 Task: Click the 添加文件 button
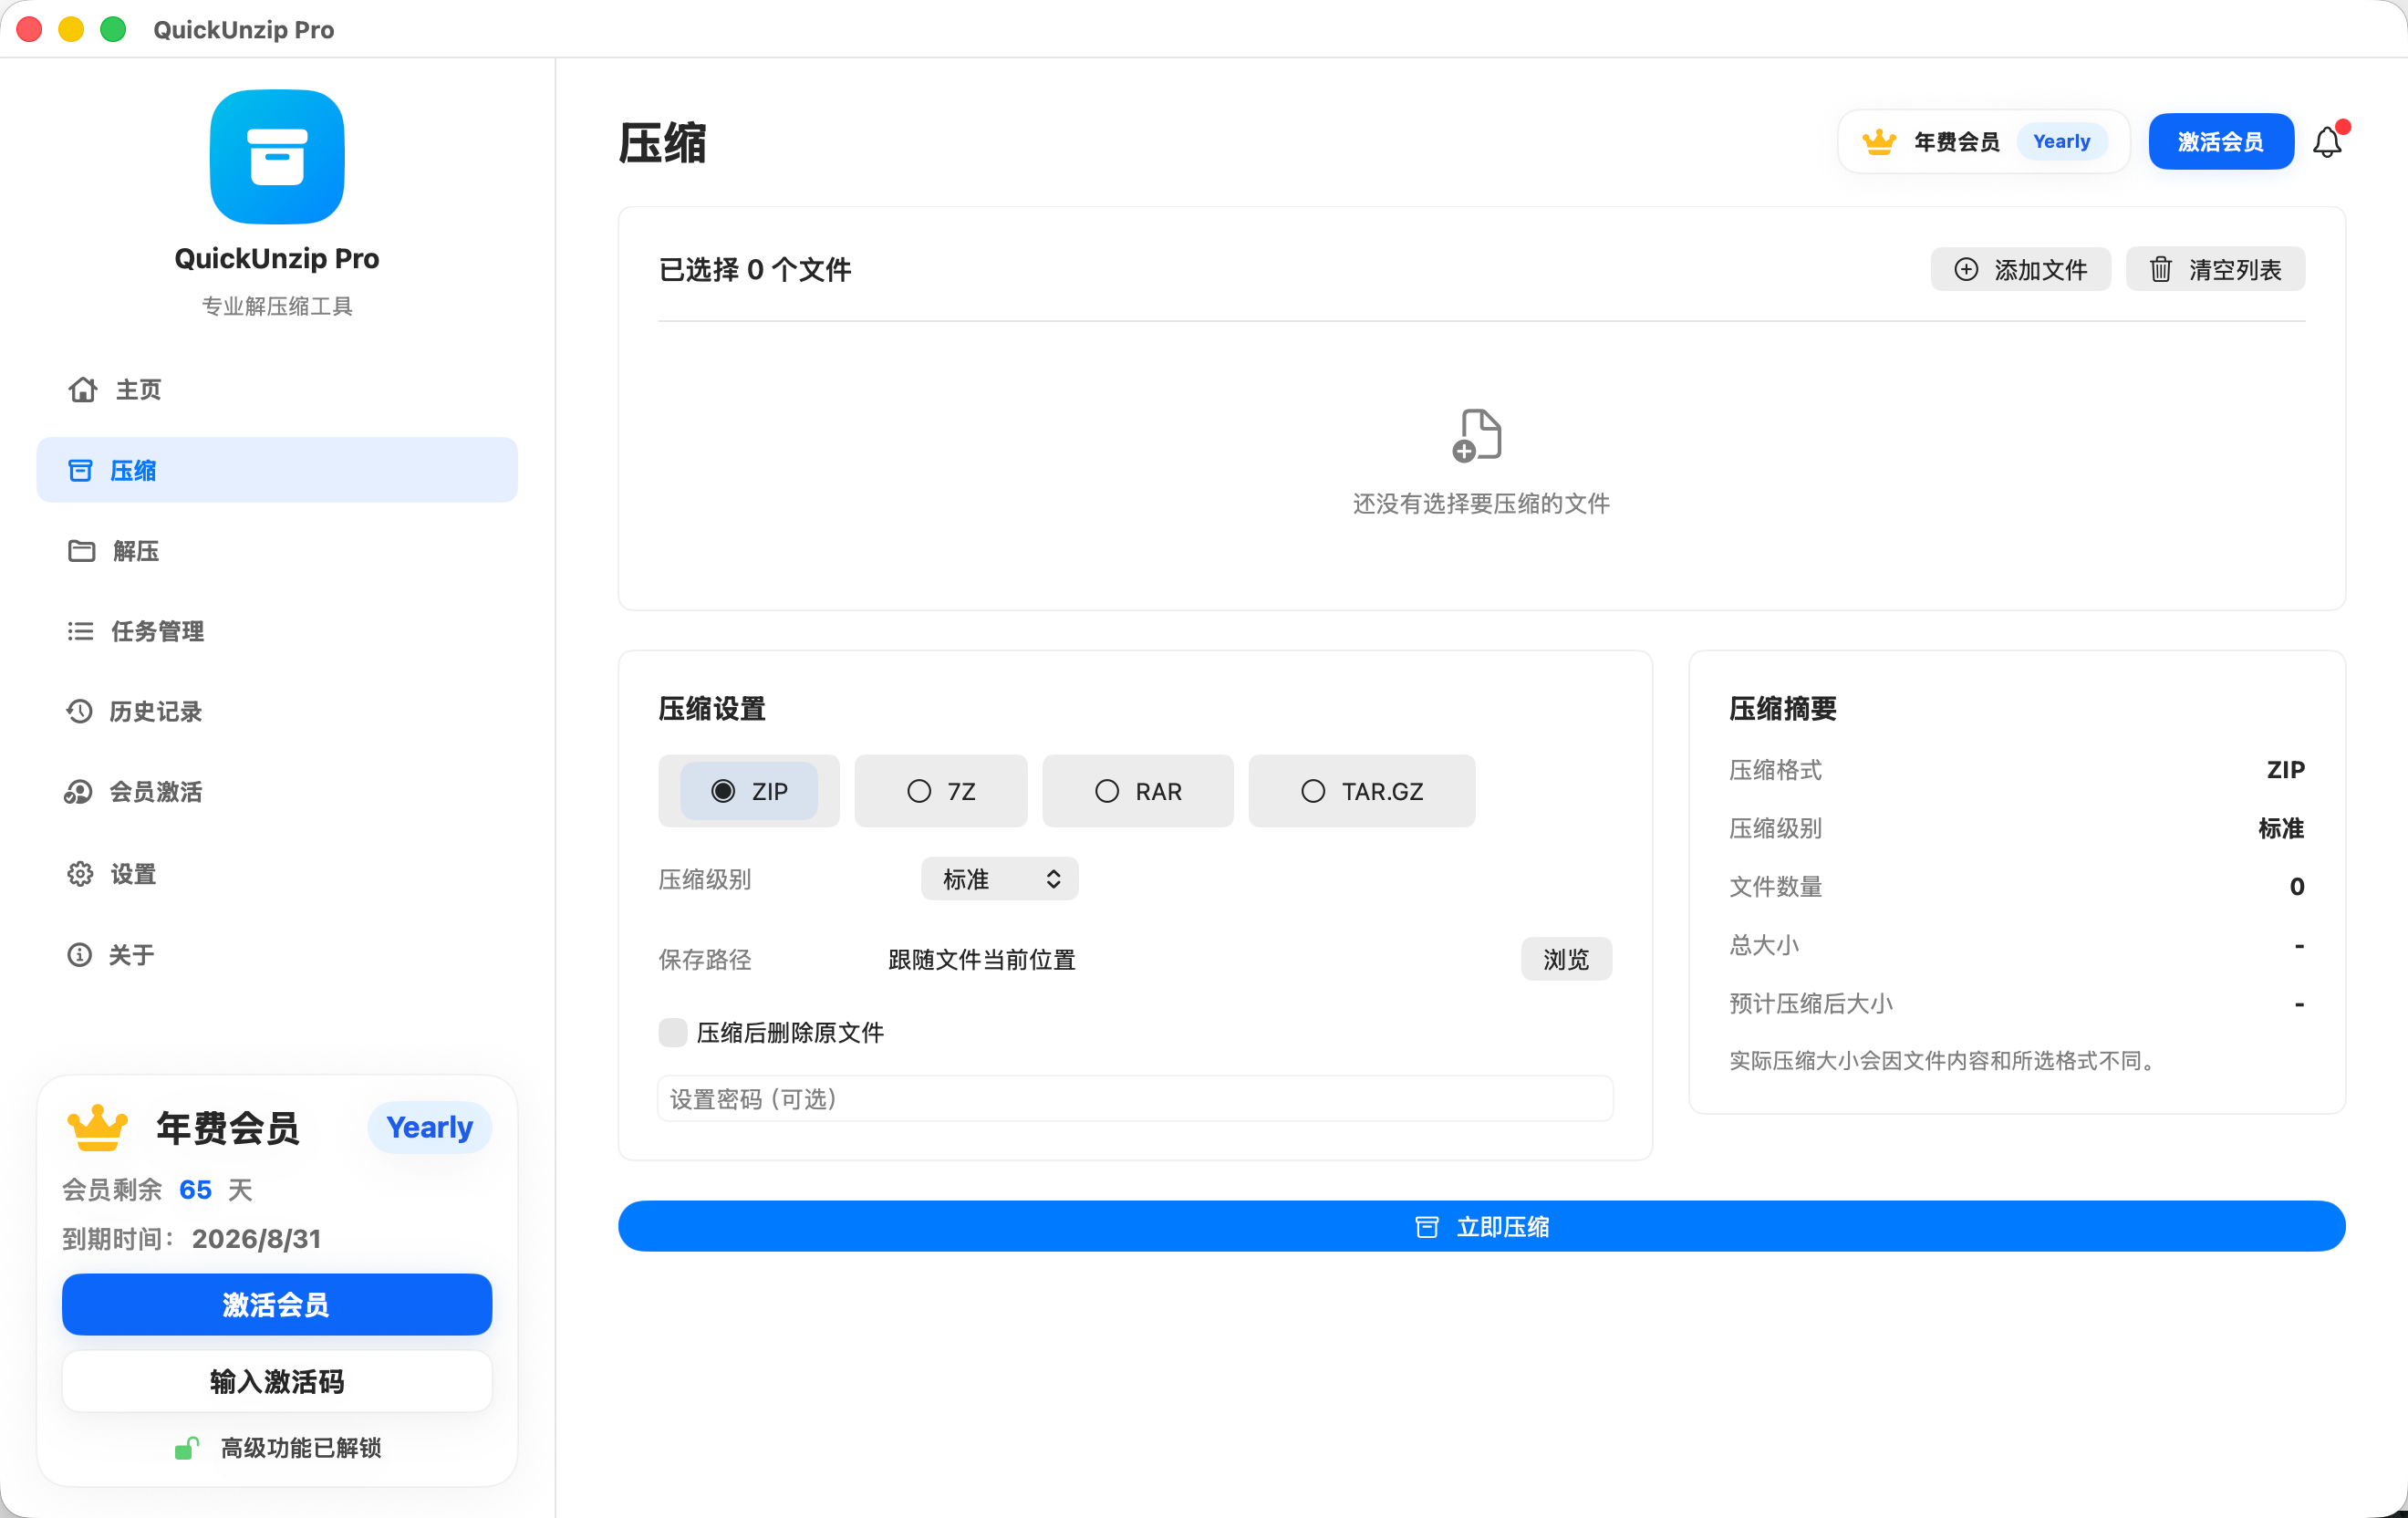[x=2020, y=269]
